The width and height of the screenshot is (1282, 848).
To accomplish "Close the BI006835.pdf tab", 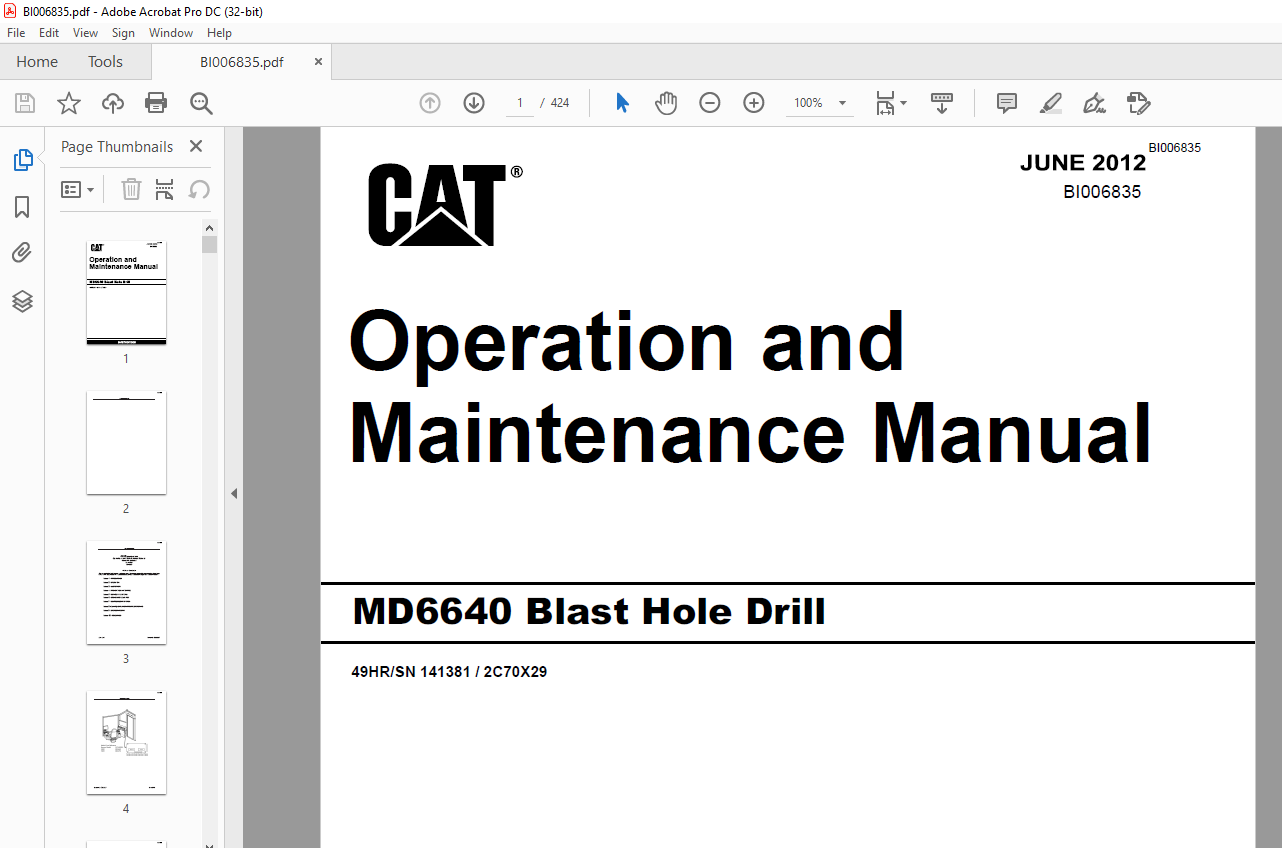I will tap(318, 62).
